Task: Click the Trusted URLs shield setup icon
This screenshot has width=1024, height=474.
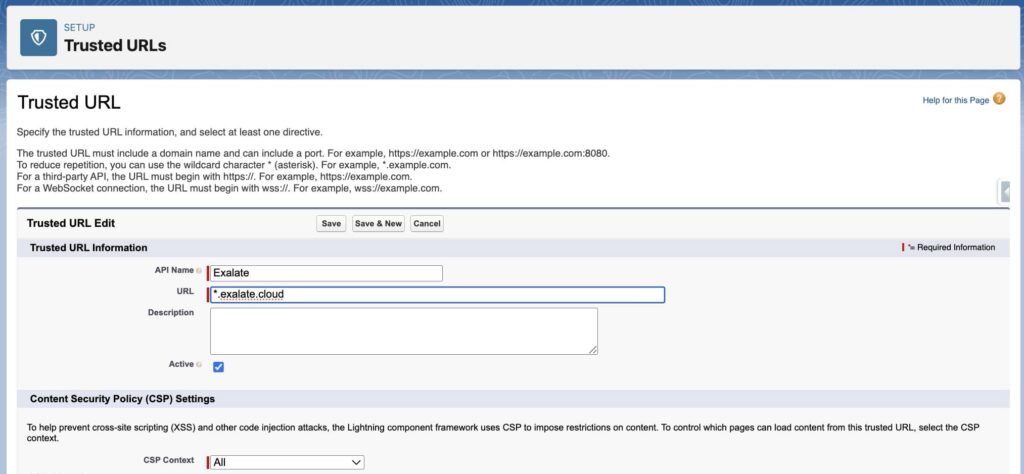Action: tap(39, 37)
